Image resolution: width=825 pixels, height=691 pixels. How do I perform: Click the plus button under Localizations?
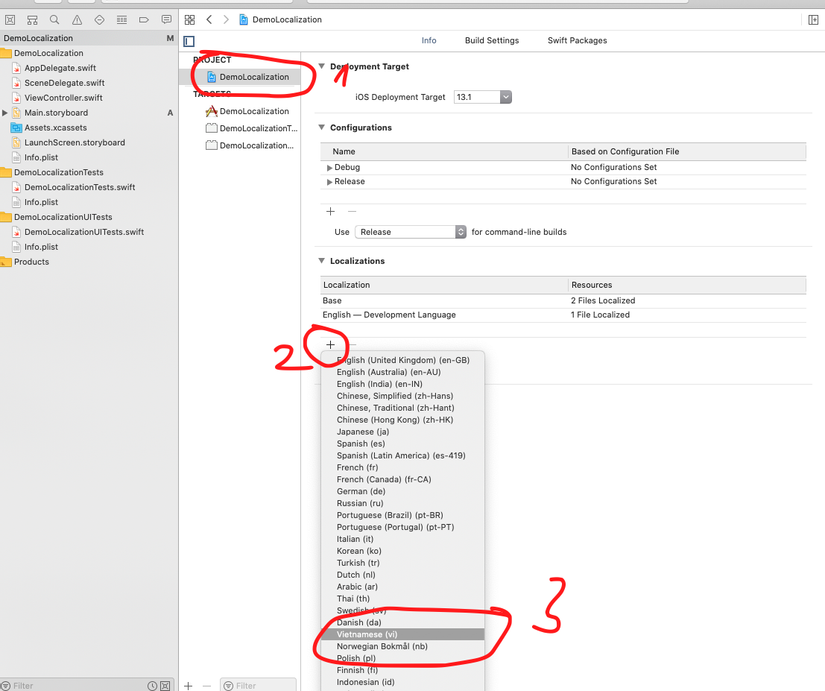pos(330,345)
